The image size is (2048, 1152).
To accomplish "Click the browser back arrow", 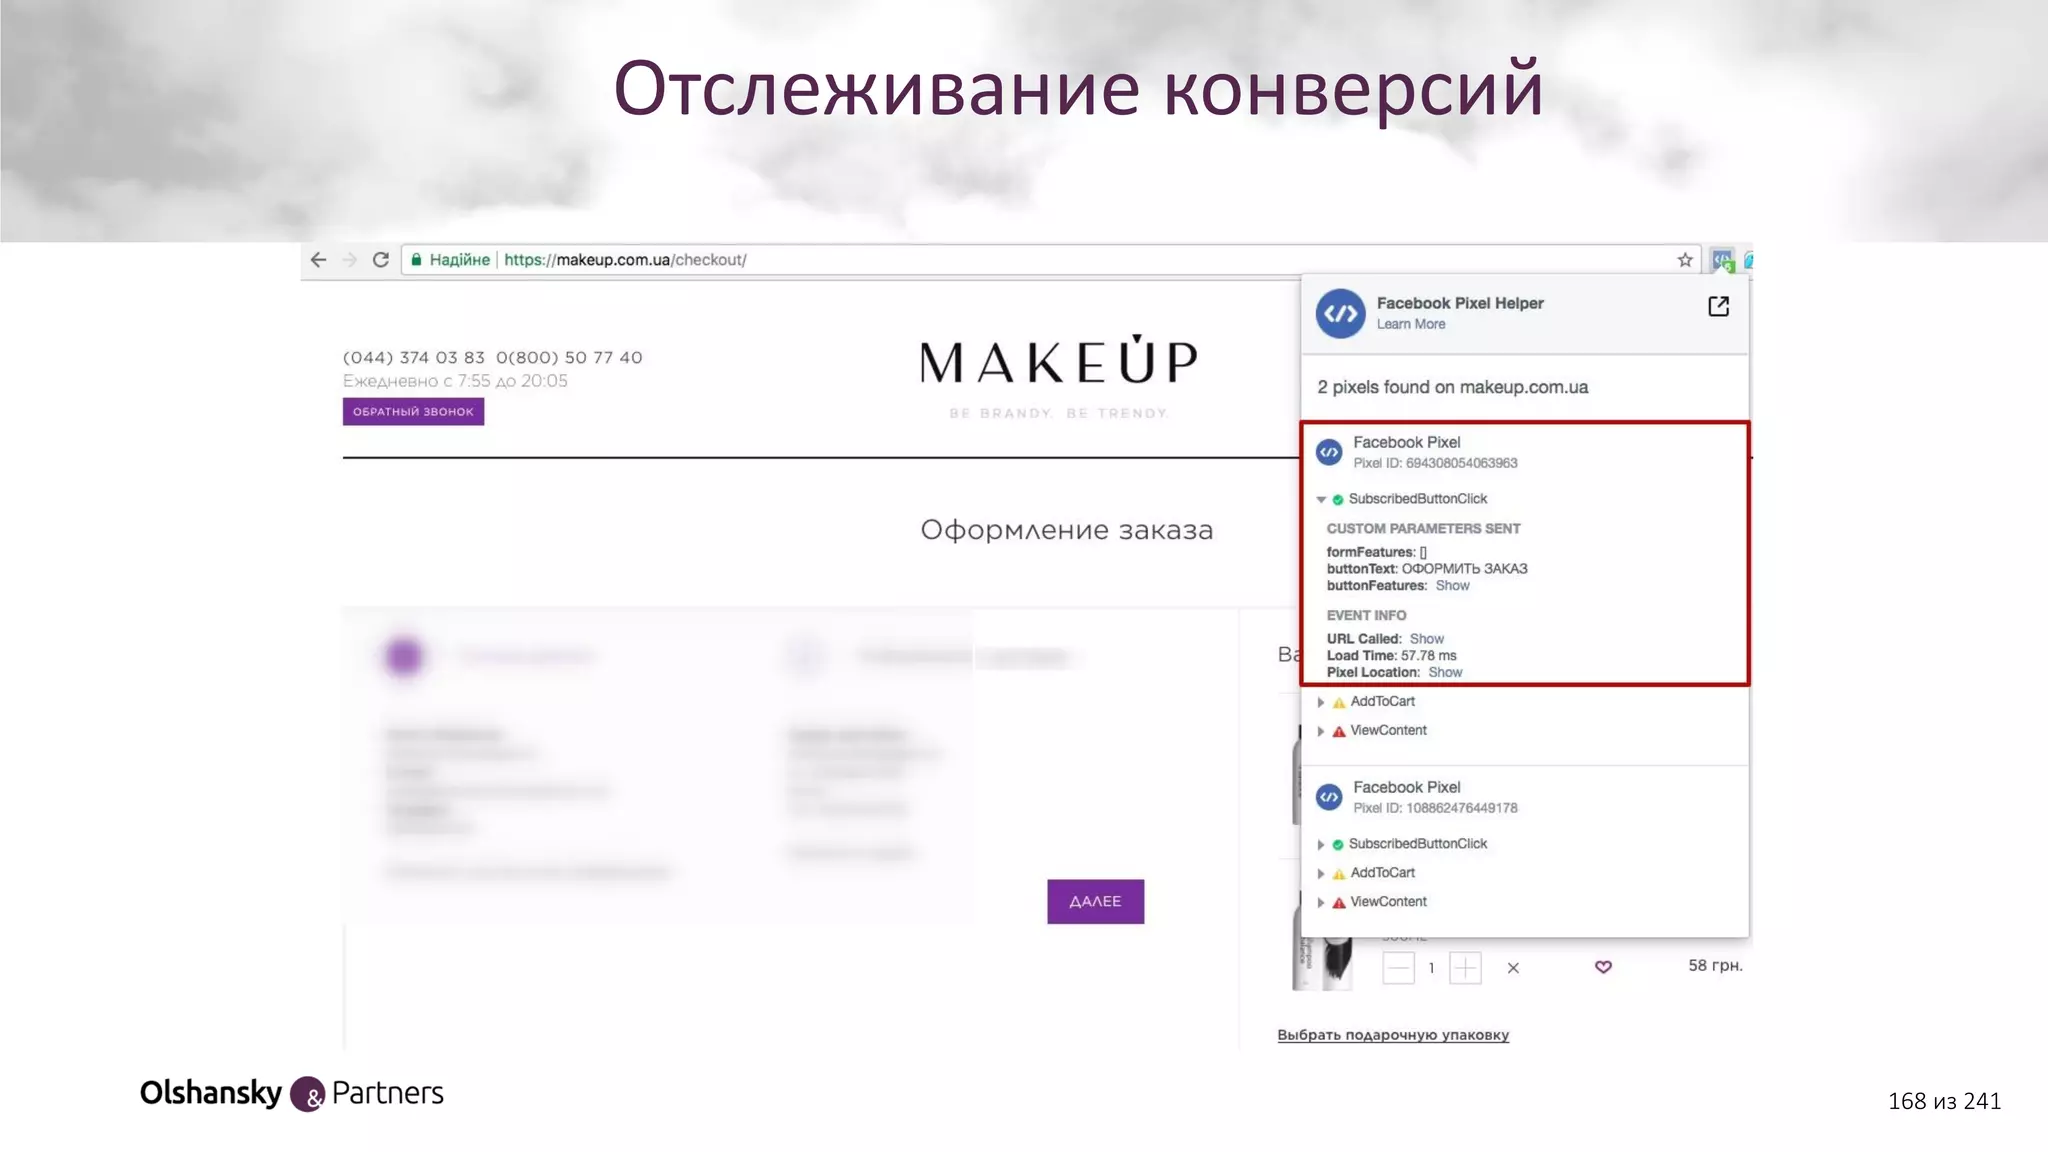I will pyautogui.click(x=318, y=260).
